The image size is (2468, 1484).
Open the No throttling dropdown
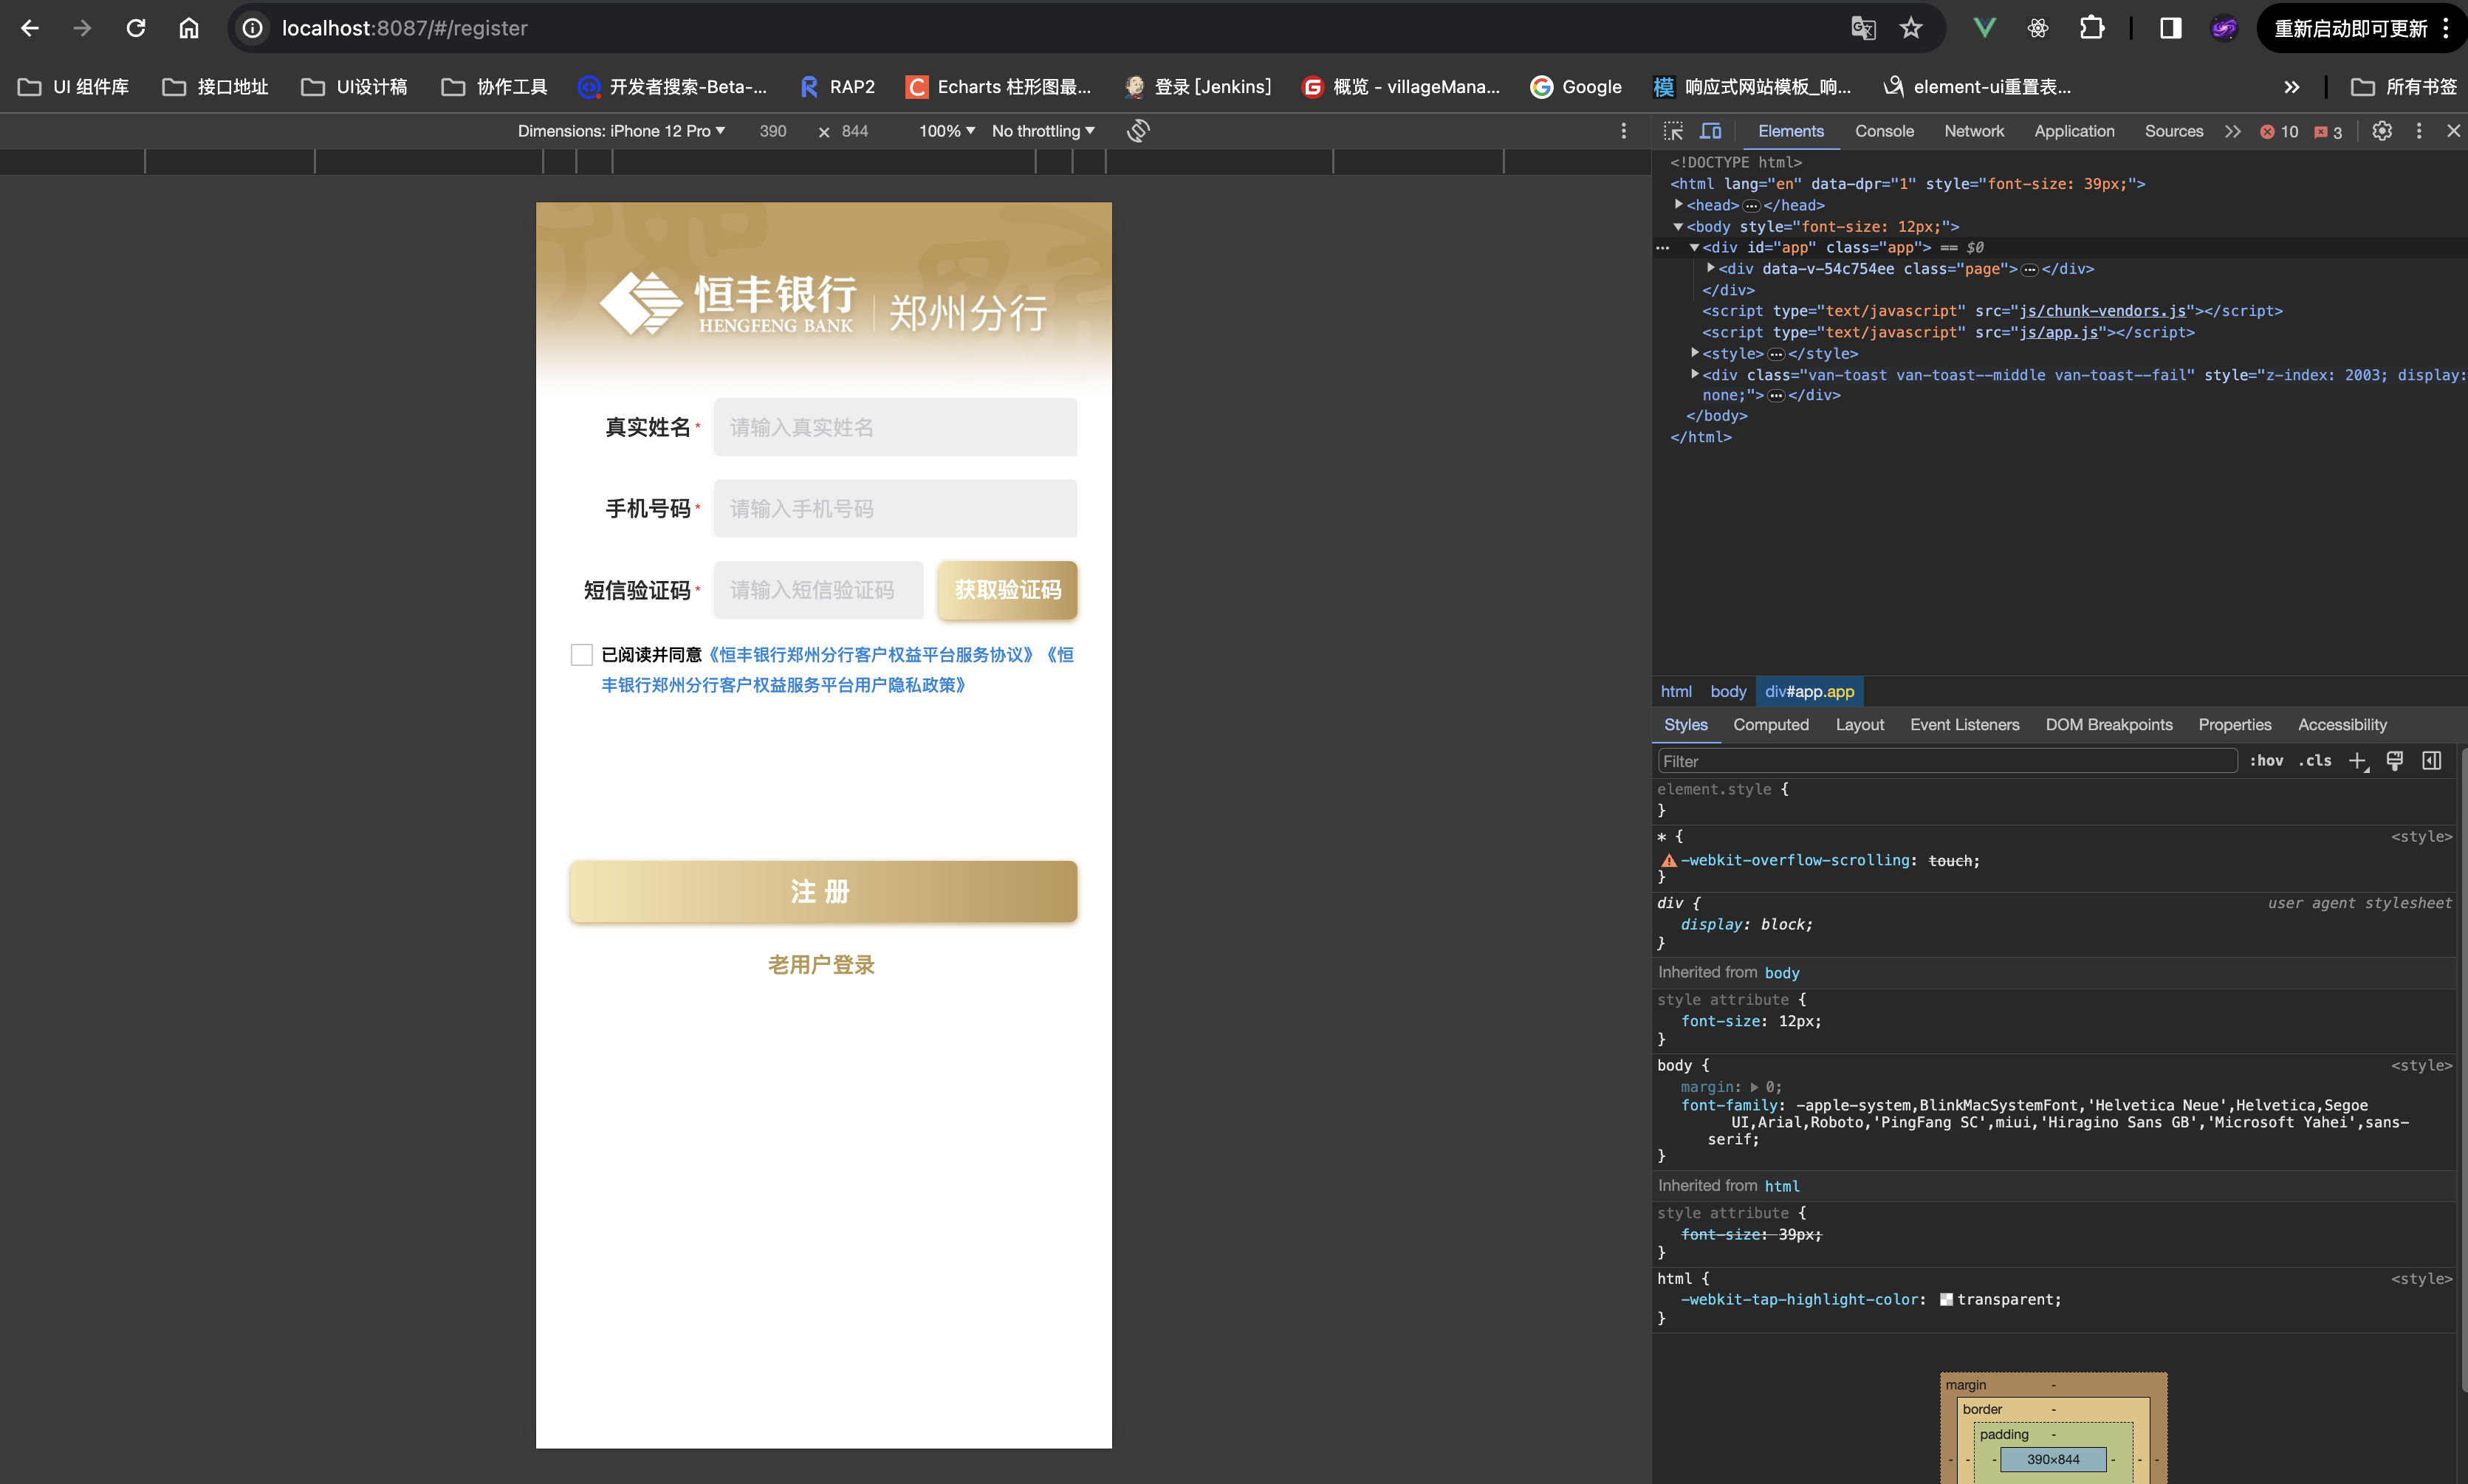click(1043, 131)
